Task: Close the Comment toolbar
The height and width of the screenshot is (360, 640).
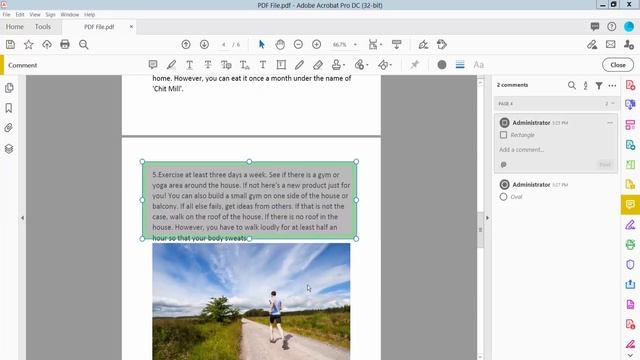Action: [618, 65]
